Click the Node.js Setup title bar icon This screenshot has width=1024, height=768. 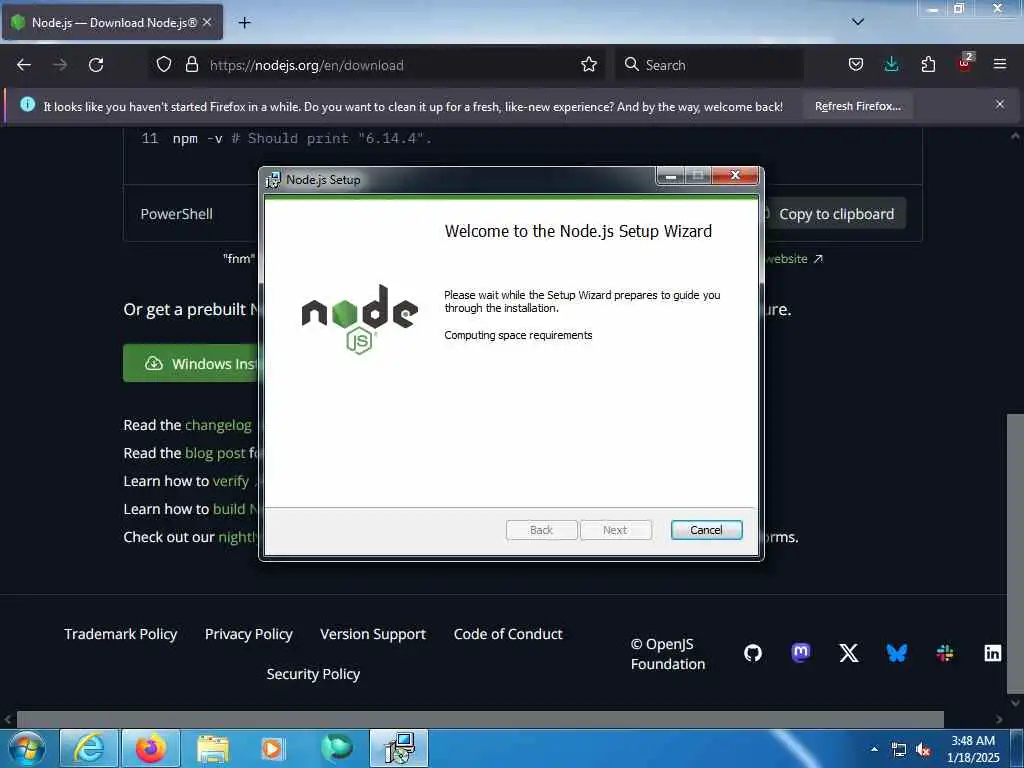[x=273, y=180]
